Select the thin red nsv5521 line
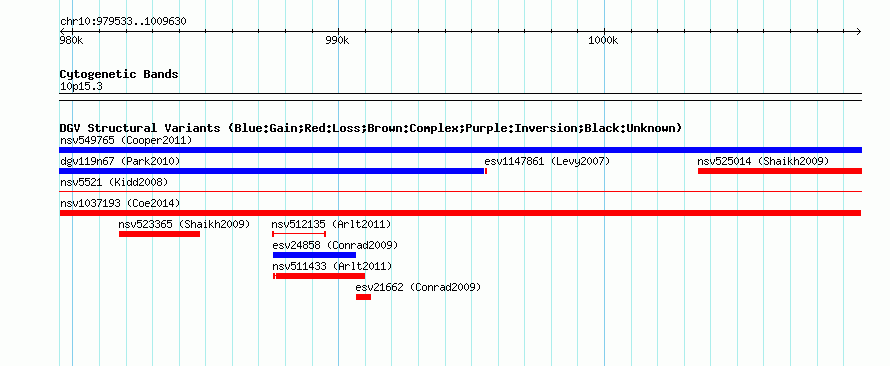 460,192
